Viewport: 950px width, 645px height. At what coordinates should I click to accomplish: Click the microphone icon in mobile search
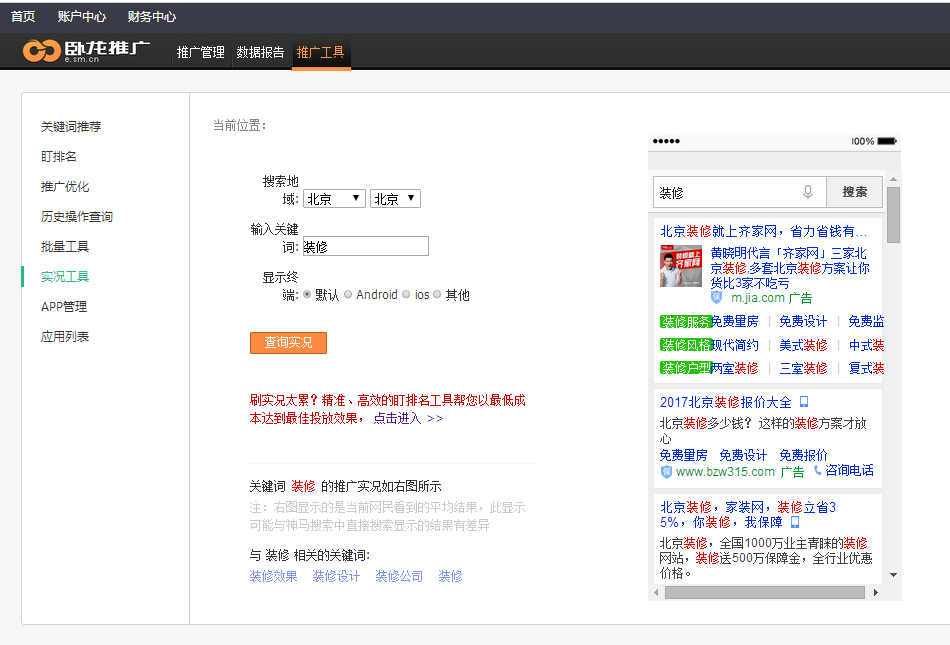808,192
